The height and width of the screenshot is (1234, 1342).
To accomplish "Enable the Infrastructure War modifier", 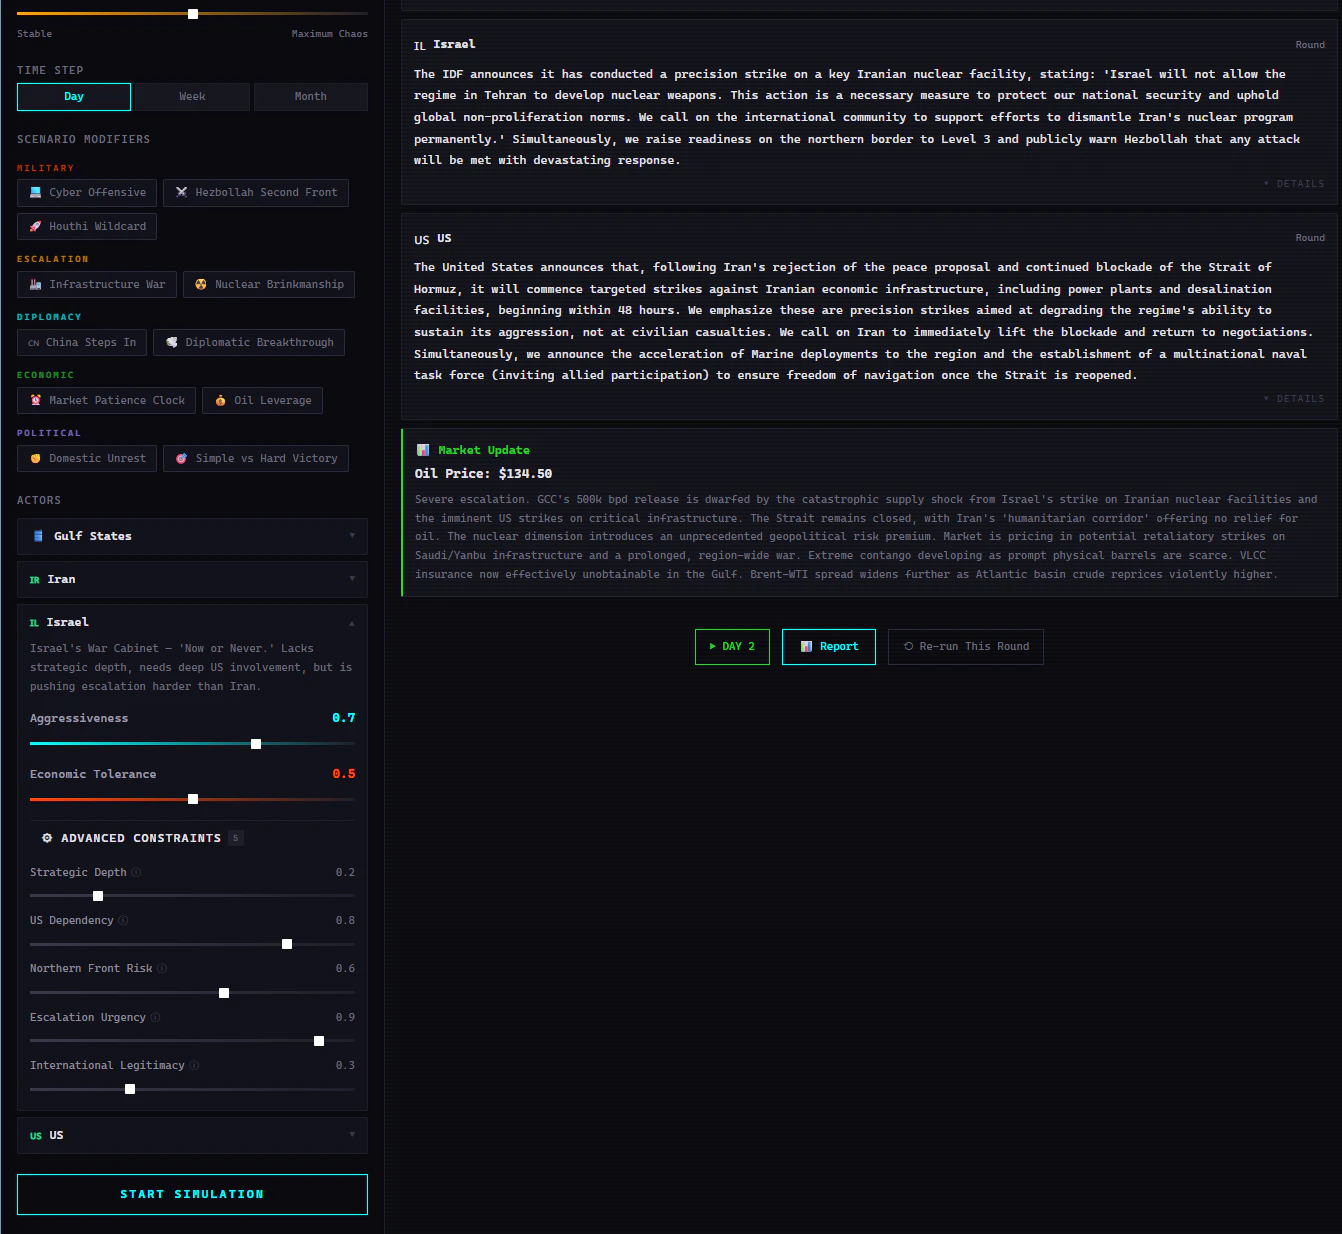I will pos(97,285).
